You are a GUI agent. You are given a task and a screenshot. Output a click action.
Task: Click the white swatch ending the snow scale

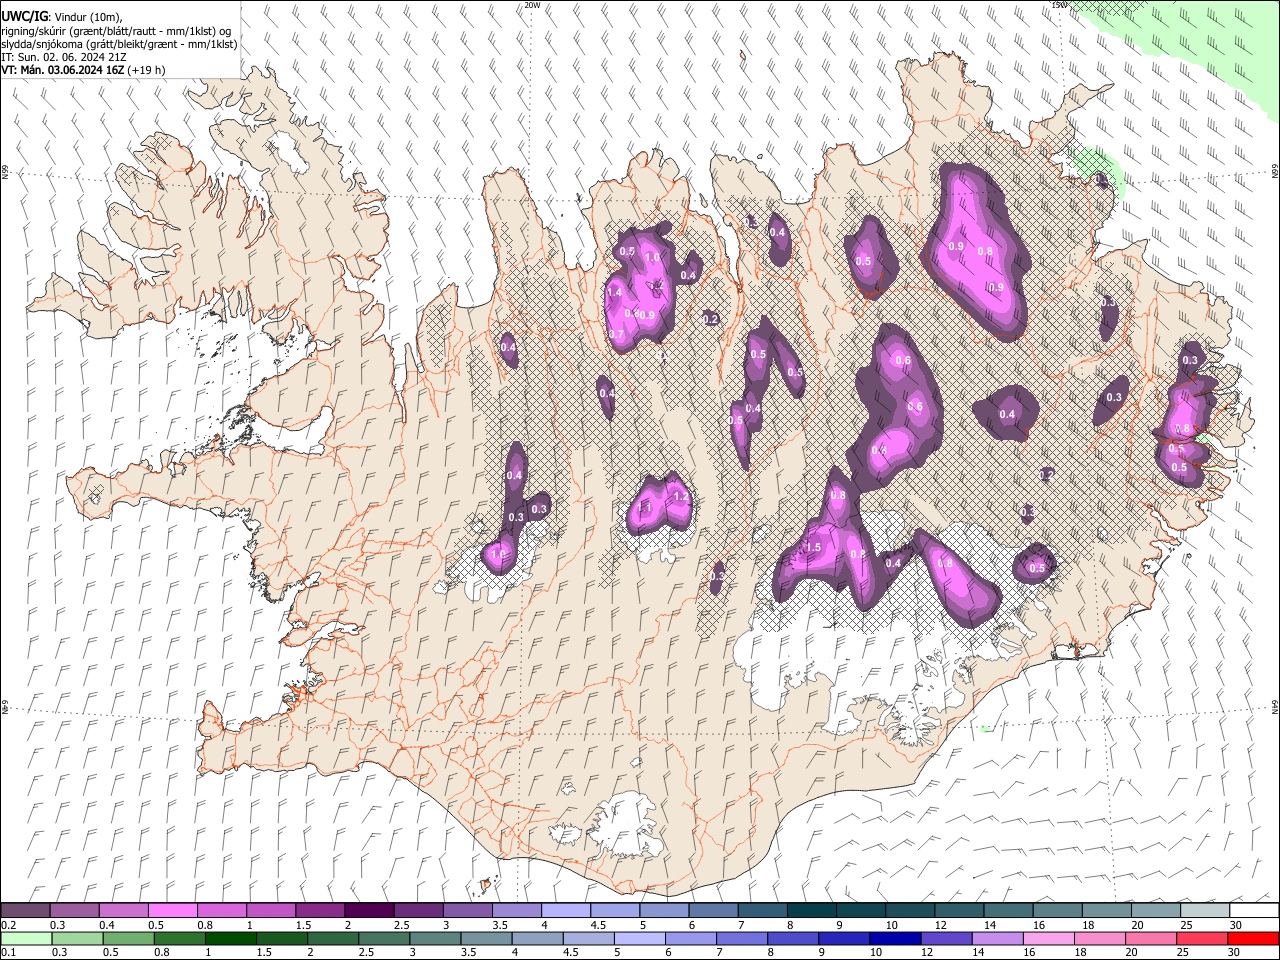(1254, 910)
